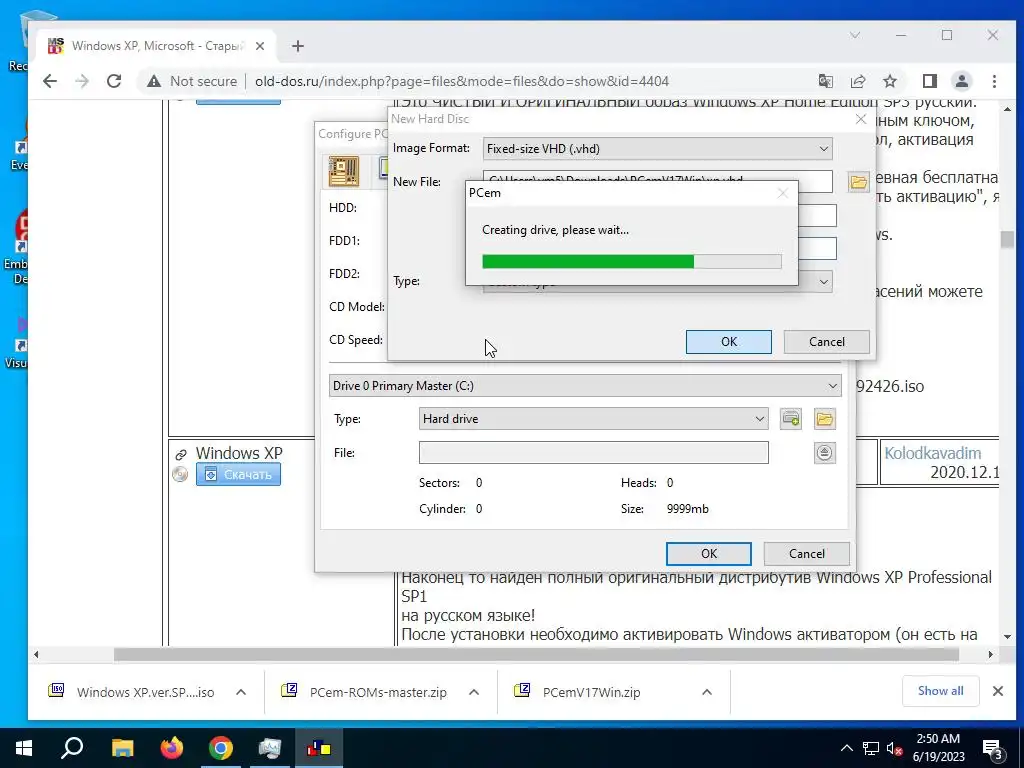The height and width of the screenshot is (768, 1024).
Task: Open Chrome profile avatar
Action: coord(961,81)
